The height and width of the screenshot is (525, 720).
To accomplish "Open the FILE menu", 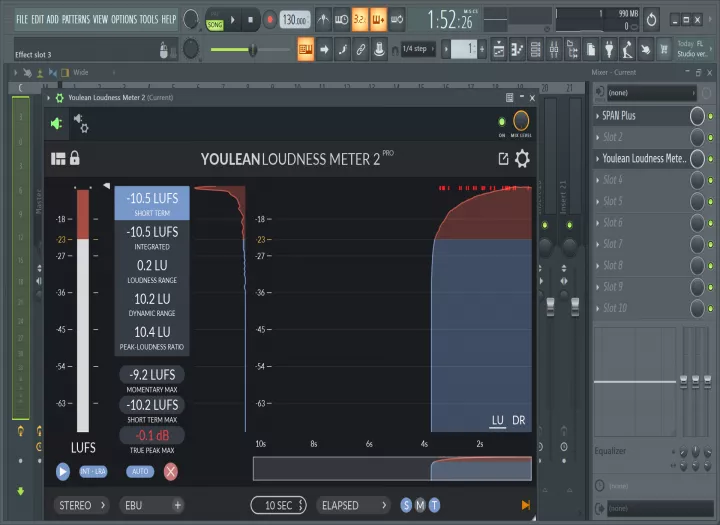I will 22,19.
